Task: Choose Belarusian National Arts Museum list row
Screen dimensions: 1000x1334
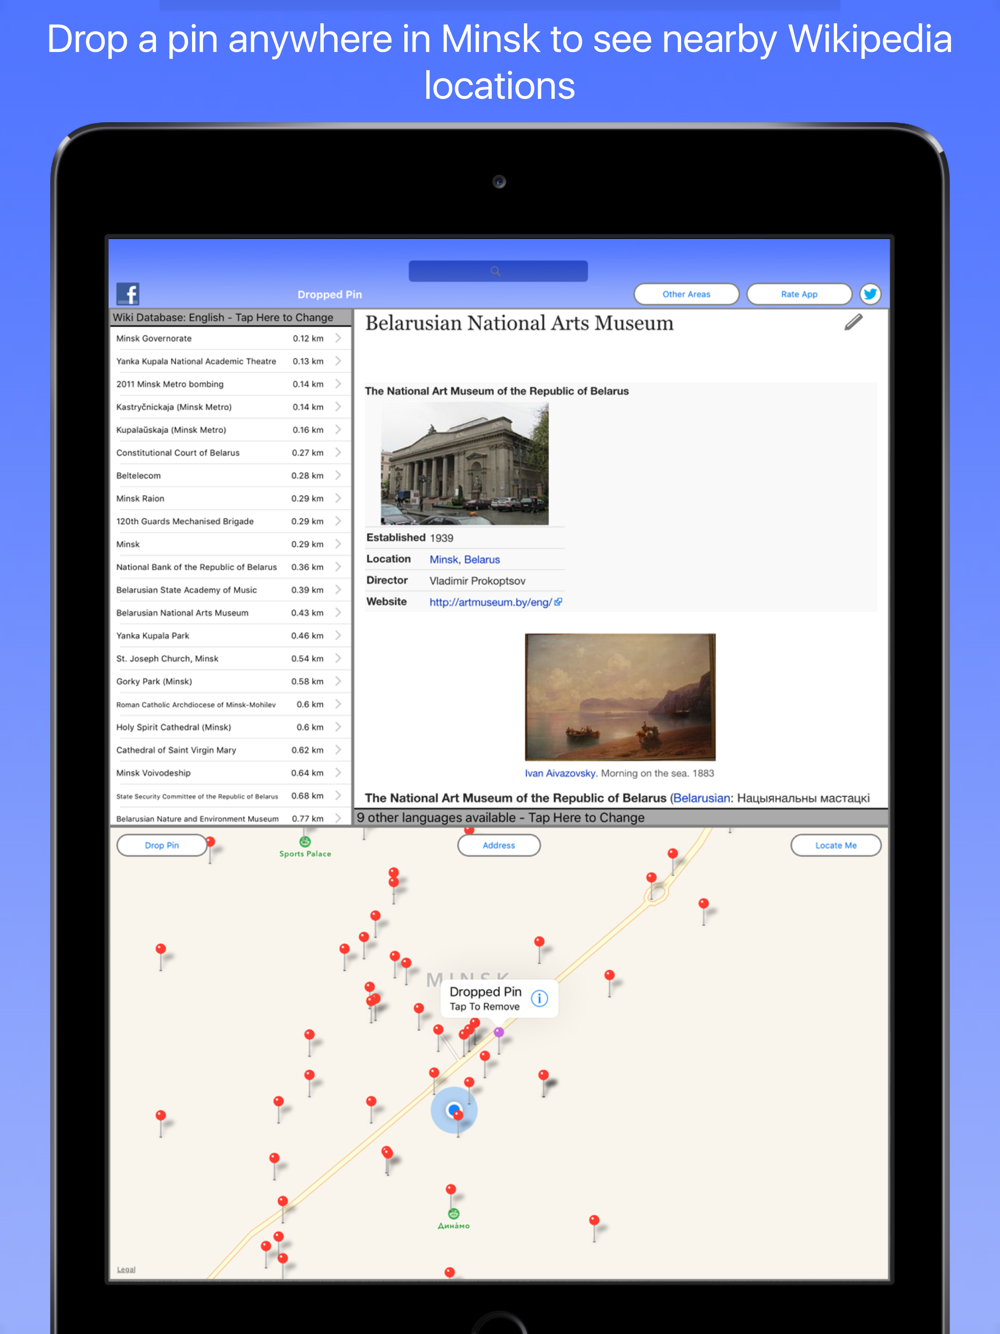Action: (230, 613)
